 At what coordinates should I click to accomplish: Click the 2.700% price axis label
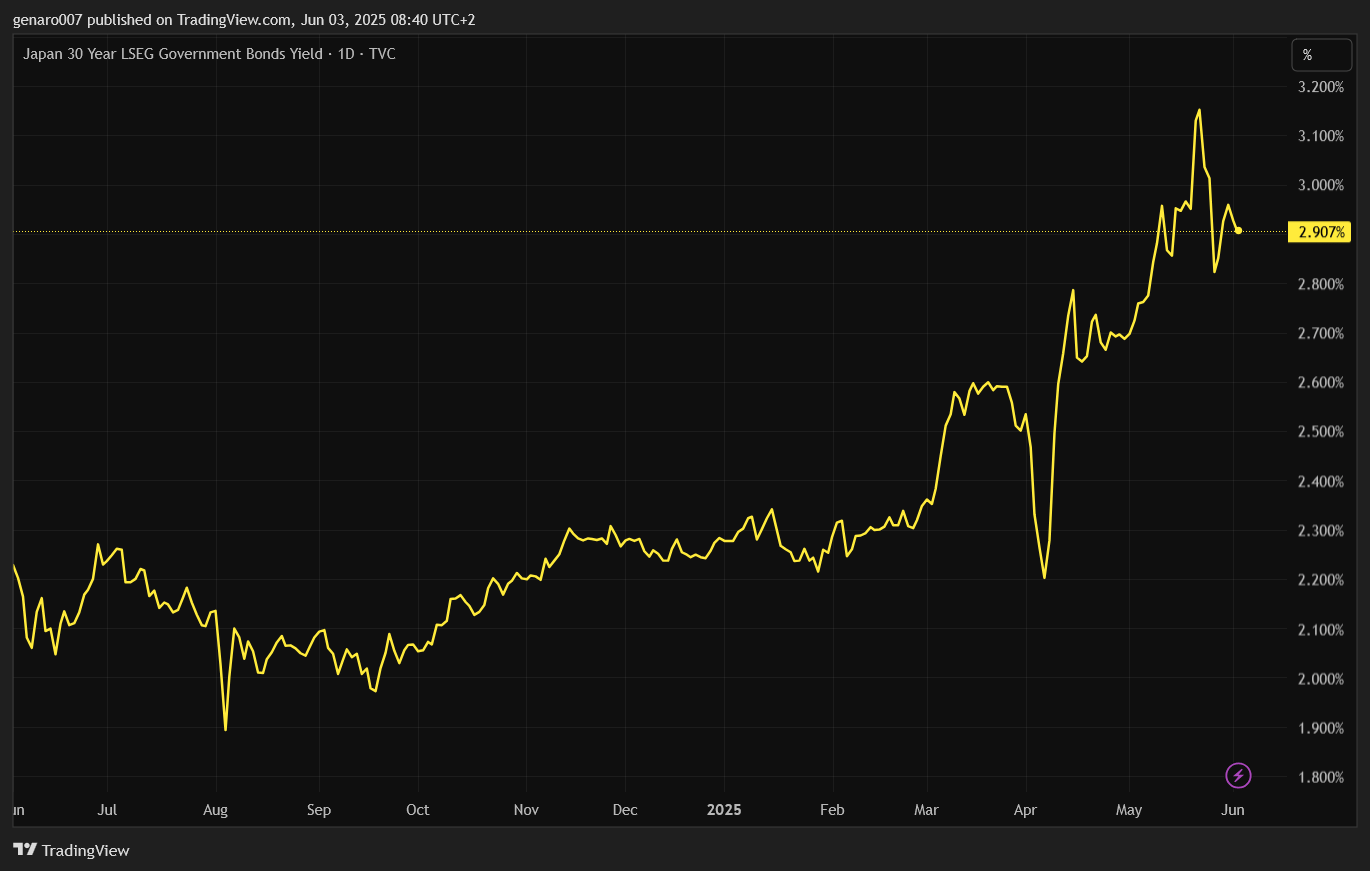[x=1321, y=333]
